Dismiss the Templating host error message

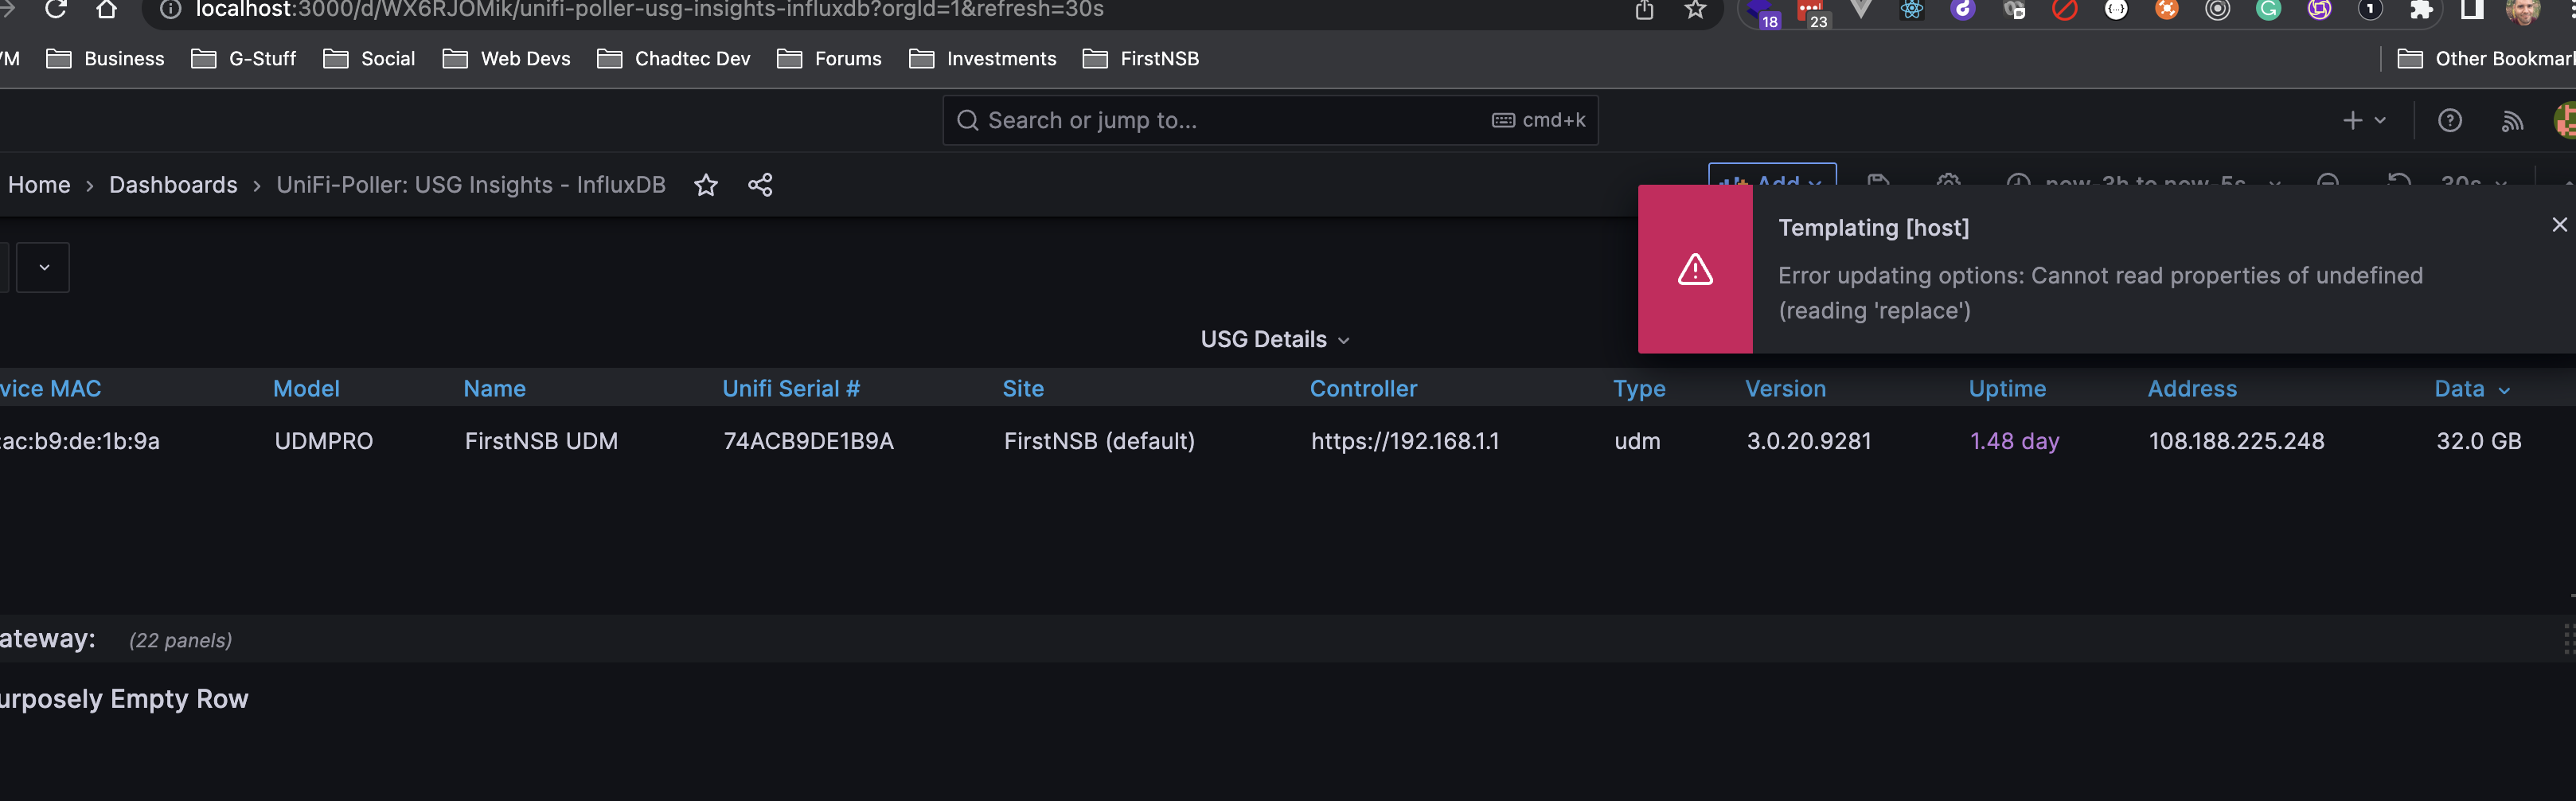2559,224
